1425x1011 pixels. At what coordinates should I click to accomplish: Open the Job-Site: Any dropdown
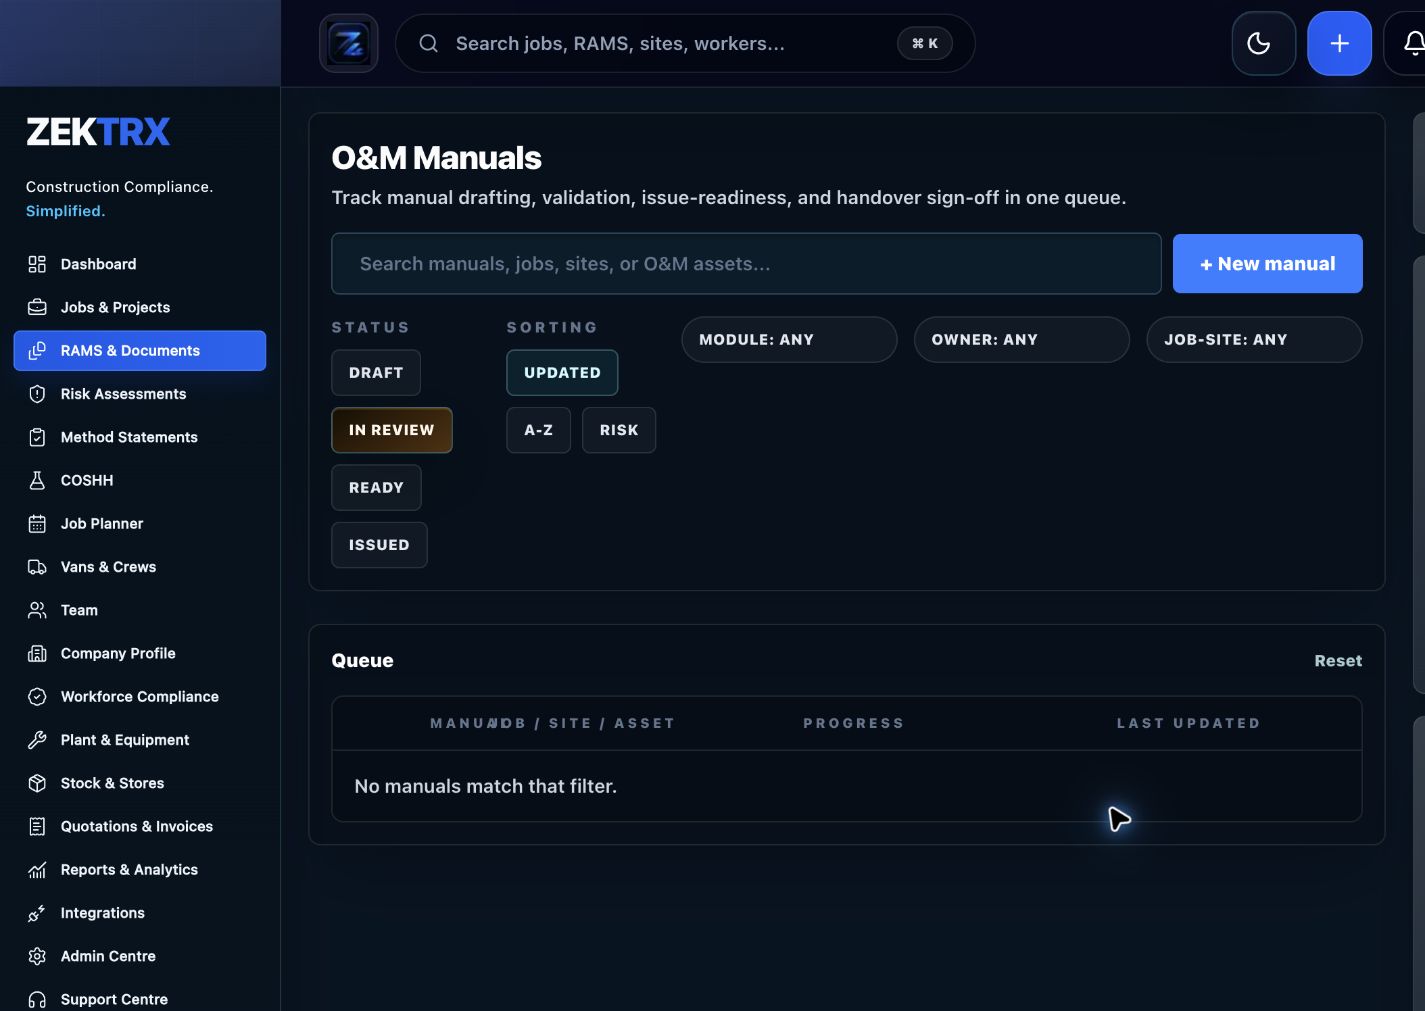1254,340
